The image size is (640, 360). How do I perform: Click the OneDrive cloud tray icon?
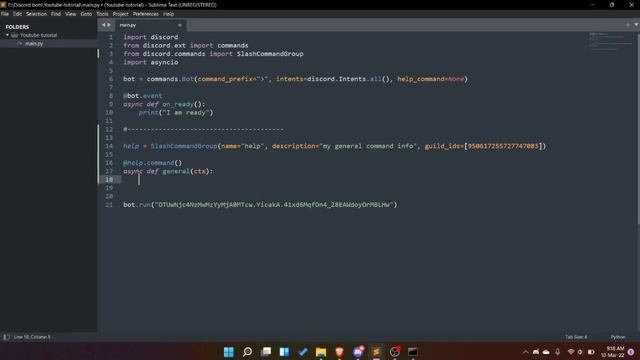pos(546,352)
